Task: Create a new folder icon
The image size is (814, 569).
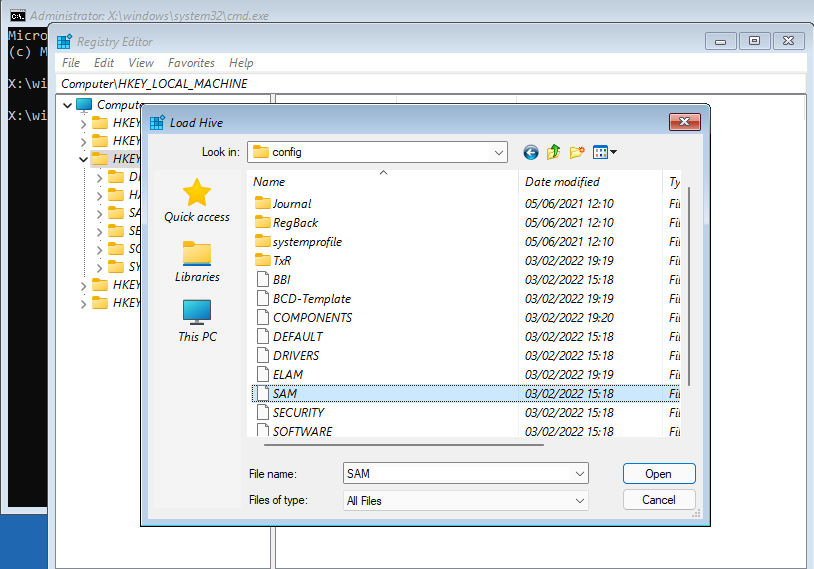Action: (x=577, y=152)
